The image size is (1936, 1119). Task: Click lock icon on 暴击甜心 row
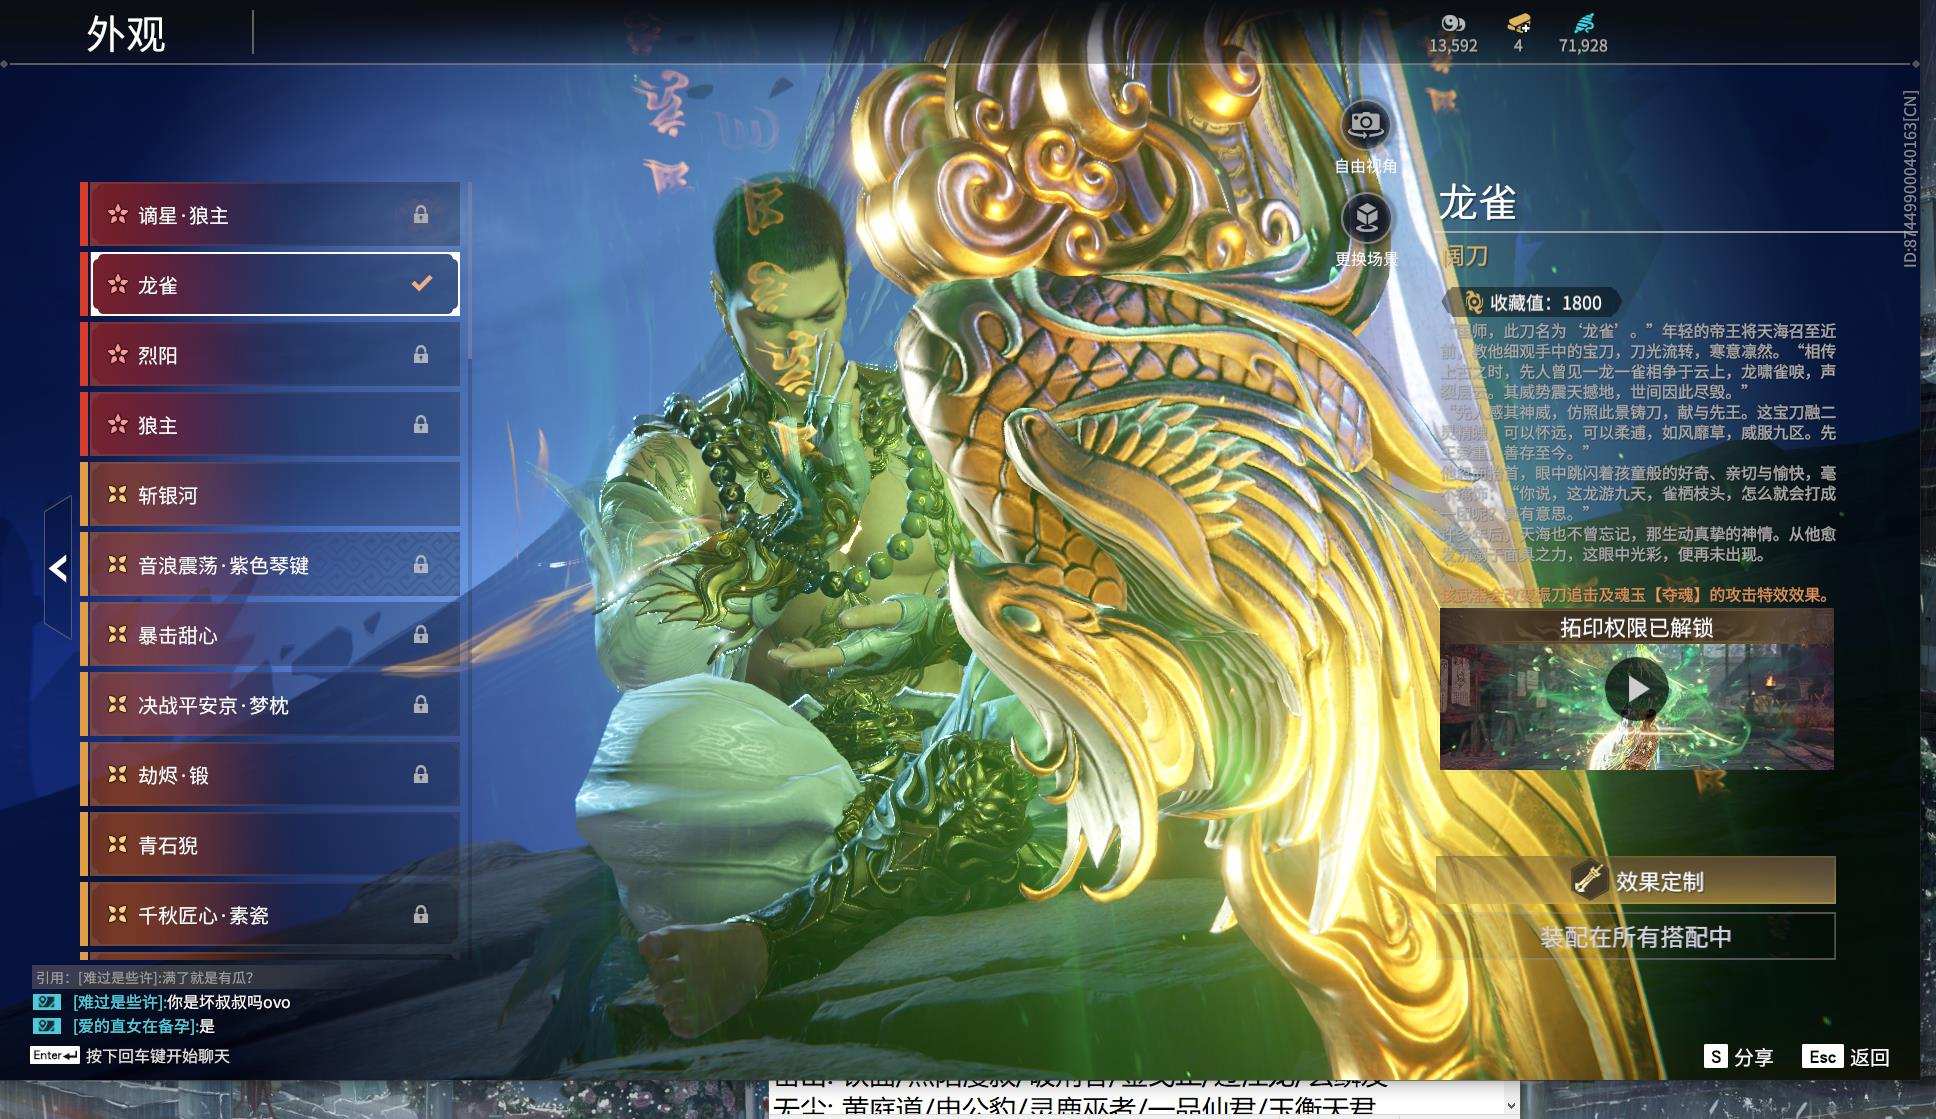[x=421, y=634]
